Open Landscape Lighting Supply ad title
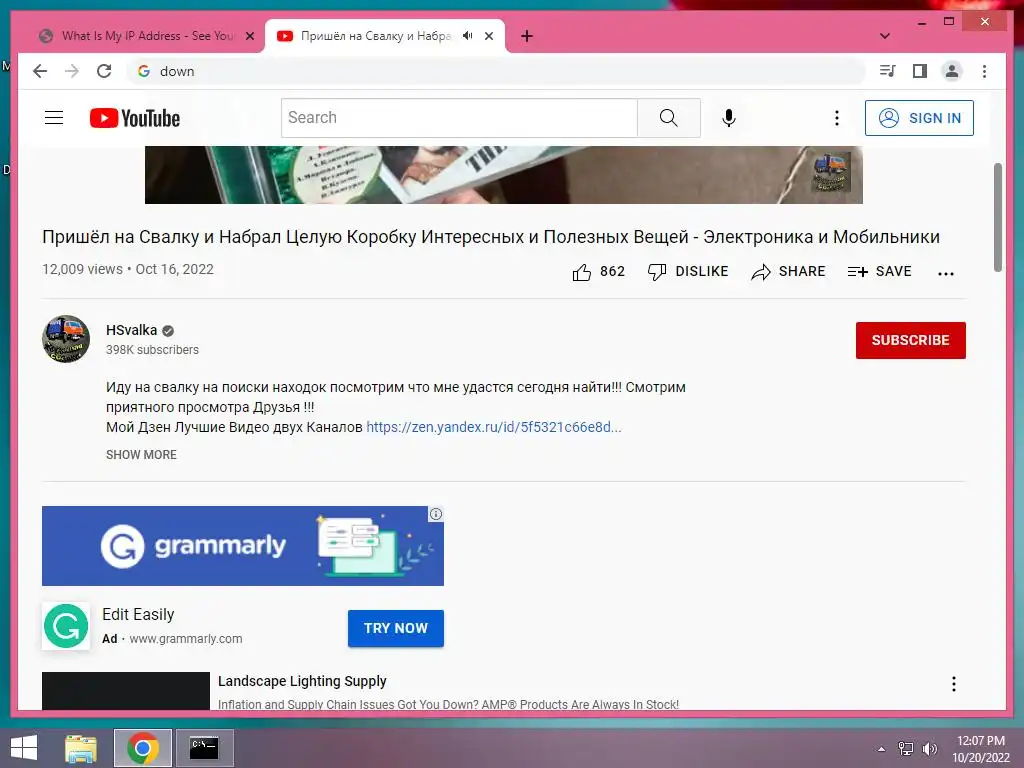Screen dimensions: 1024x768 (302, 681)
